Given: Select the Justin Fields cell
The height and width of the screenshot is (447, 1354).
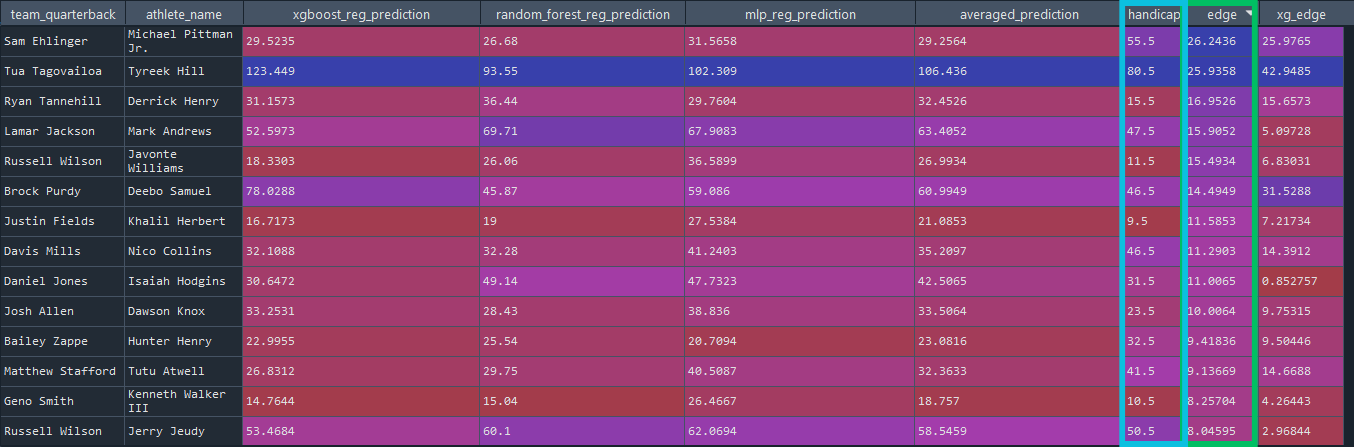Looking at the screenshot, I should coord(62,222).
